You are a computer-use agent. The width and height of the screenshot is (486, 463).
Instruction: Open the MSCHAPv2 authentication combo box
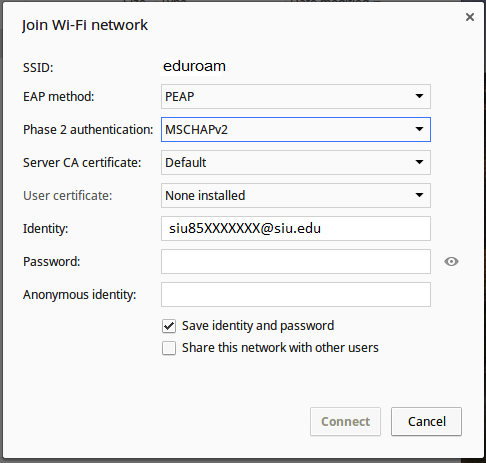pos(296,129)
